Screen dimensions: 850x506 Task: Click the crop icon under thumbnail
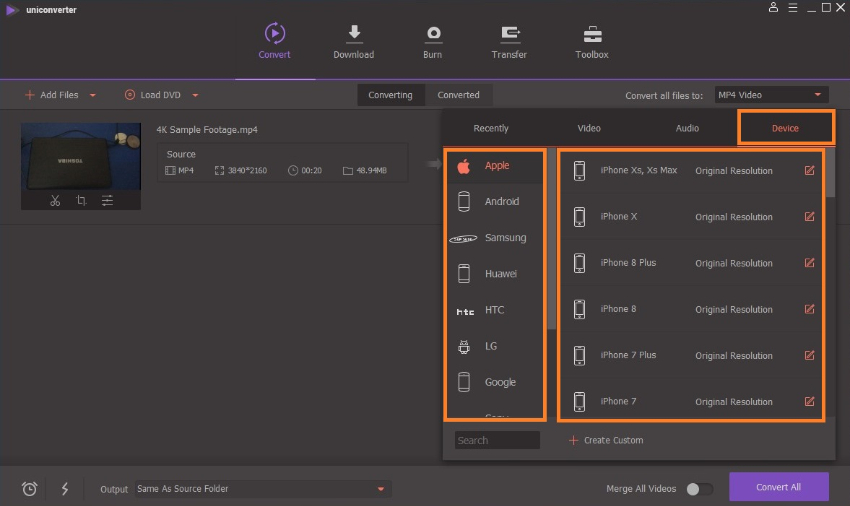tap(81, 201)
